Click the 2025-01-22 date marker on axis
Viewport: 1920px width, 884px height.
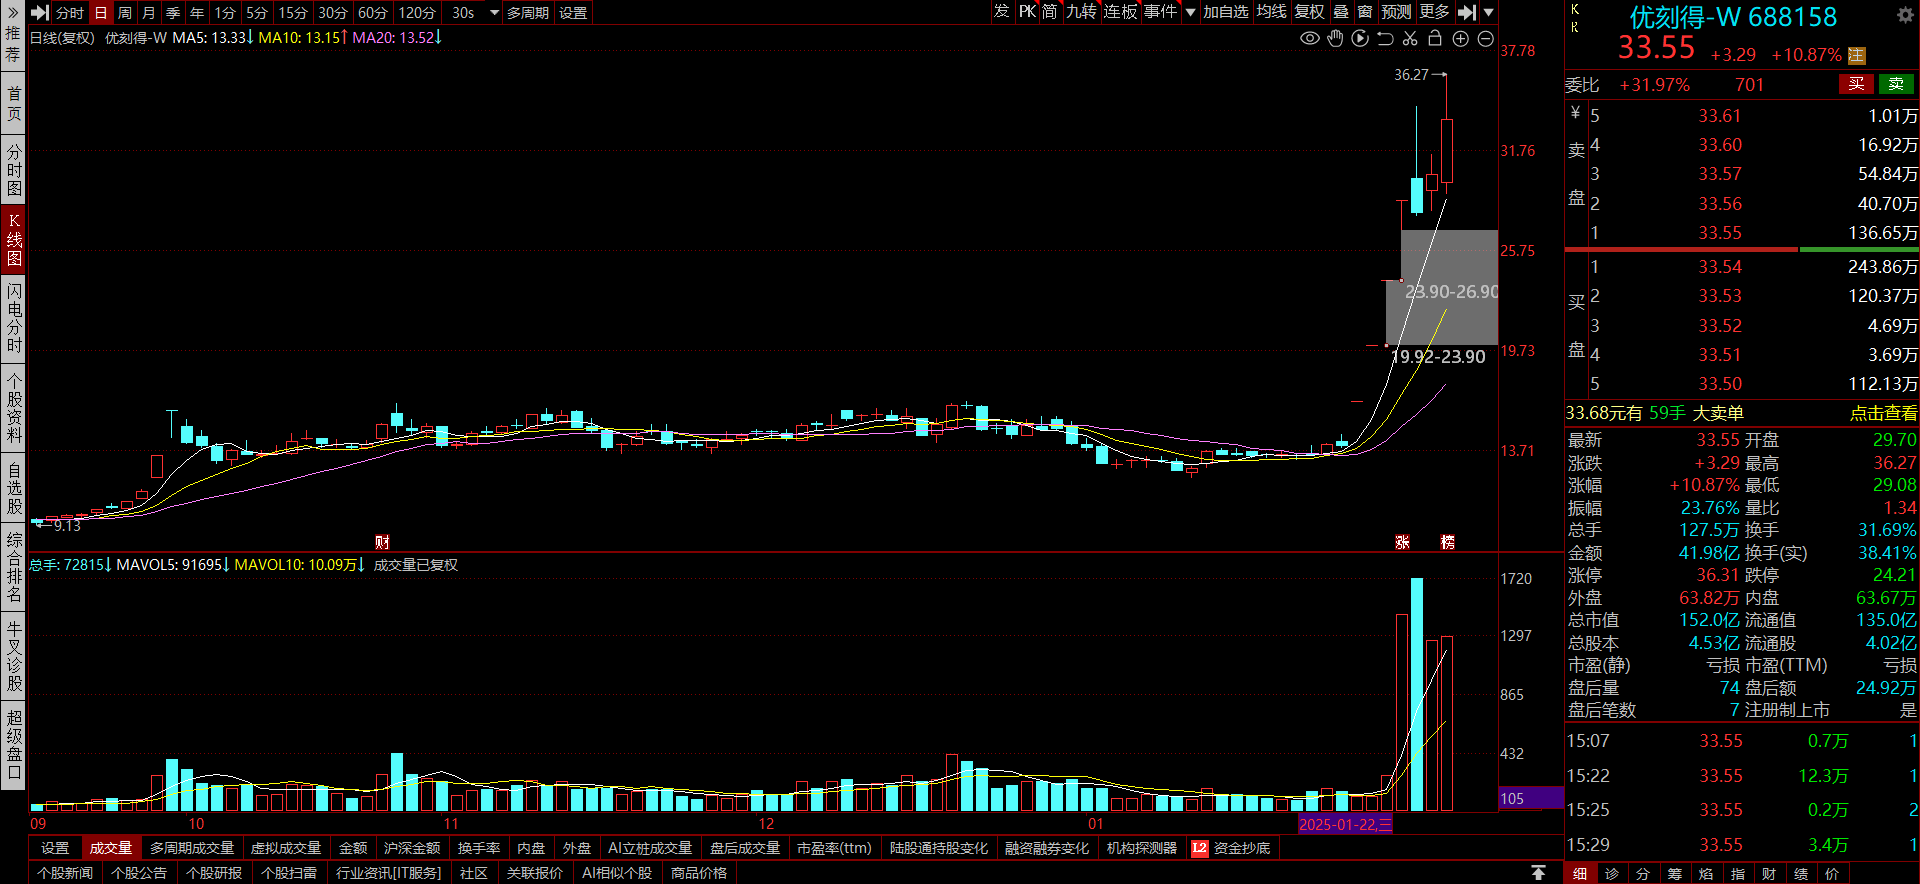click(x=1345, y=824)
